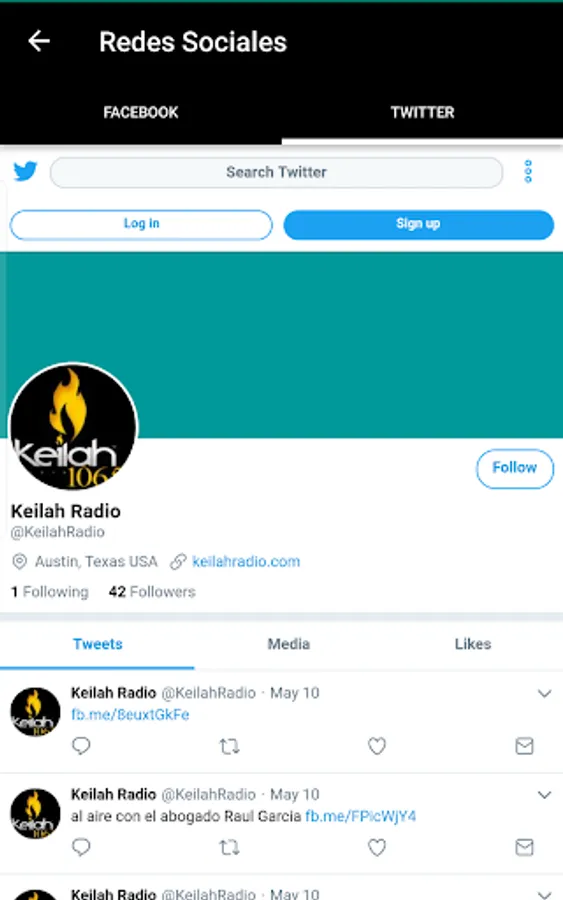The height and width of the screenshot is (900, 563).
Task: Click the Sign up button
Action: 418,224
